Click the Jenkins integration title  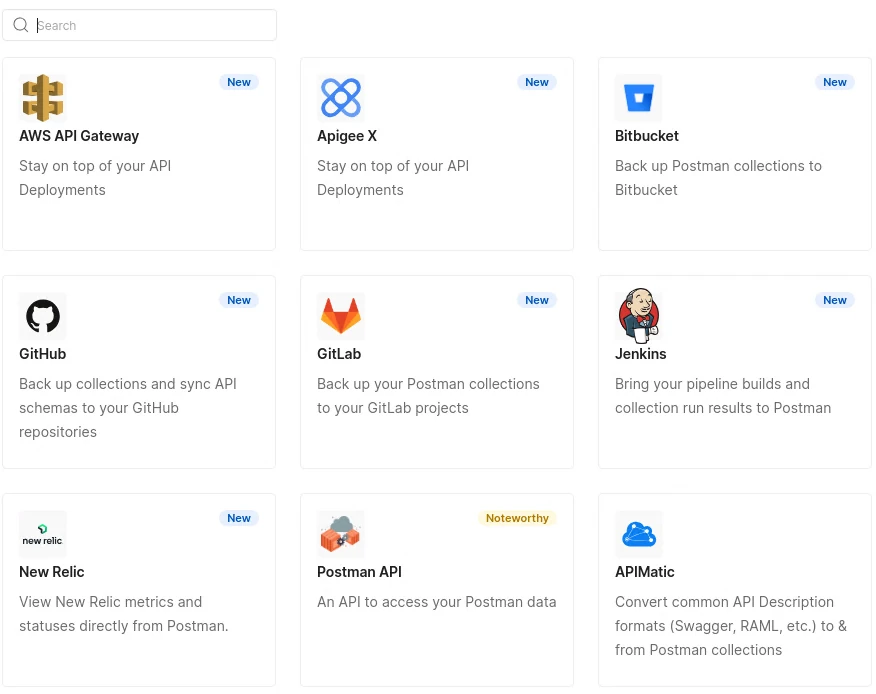coord(640,354)
